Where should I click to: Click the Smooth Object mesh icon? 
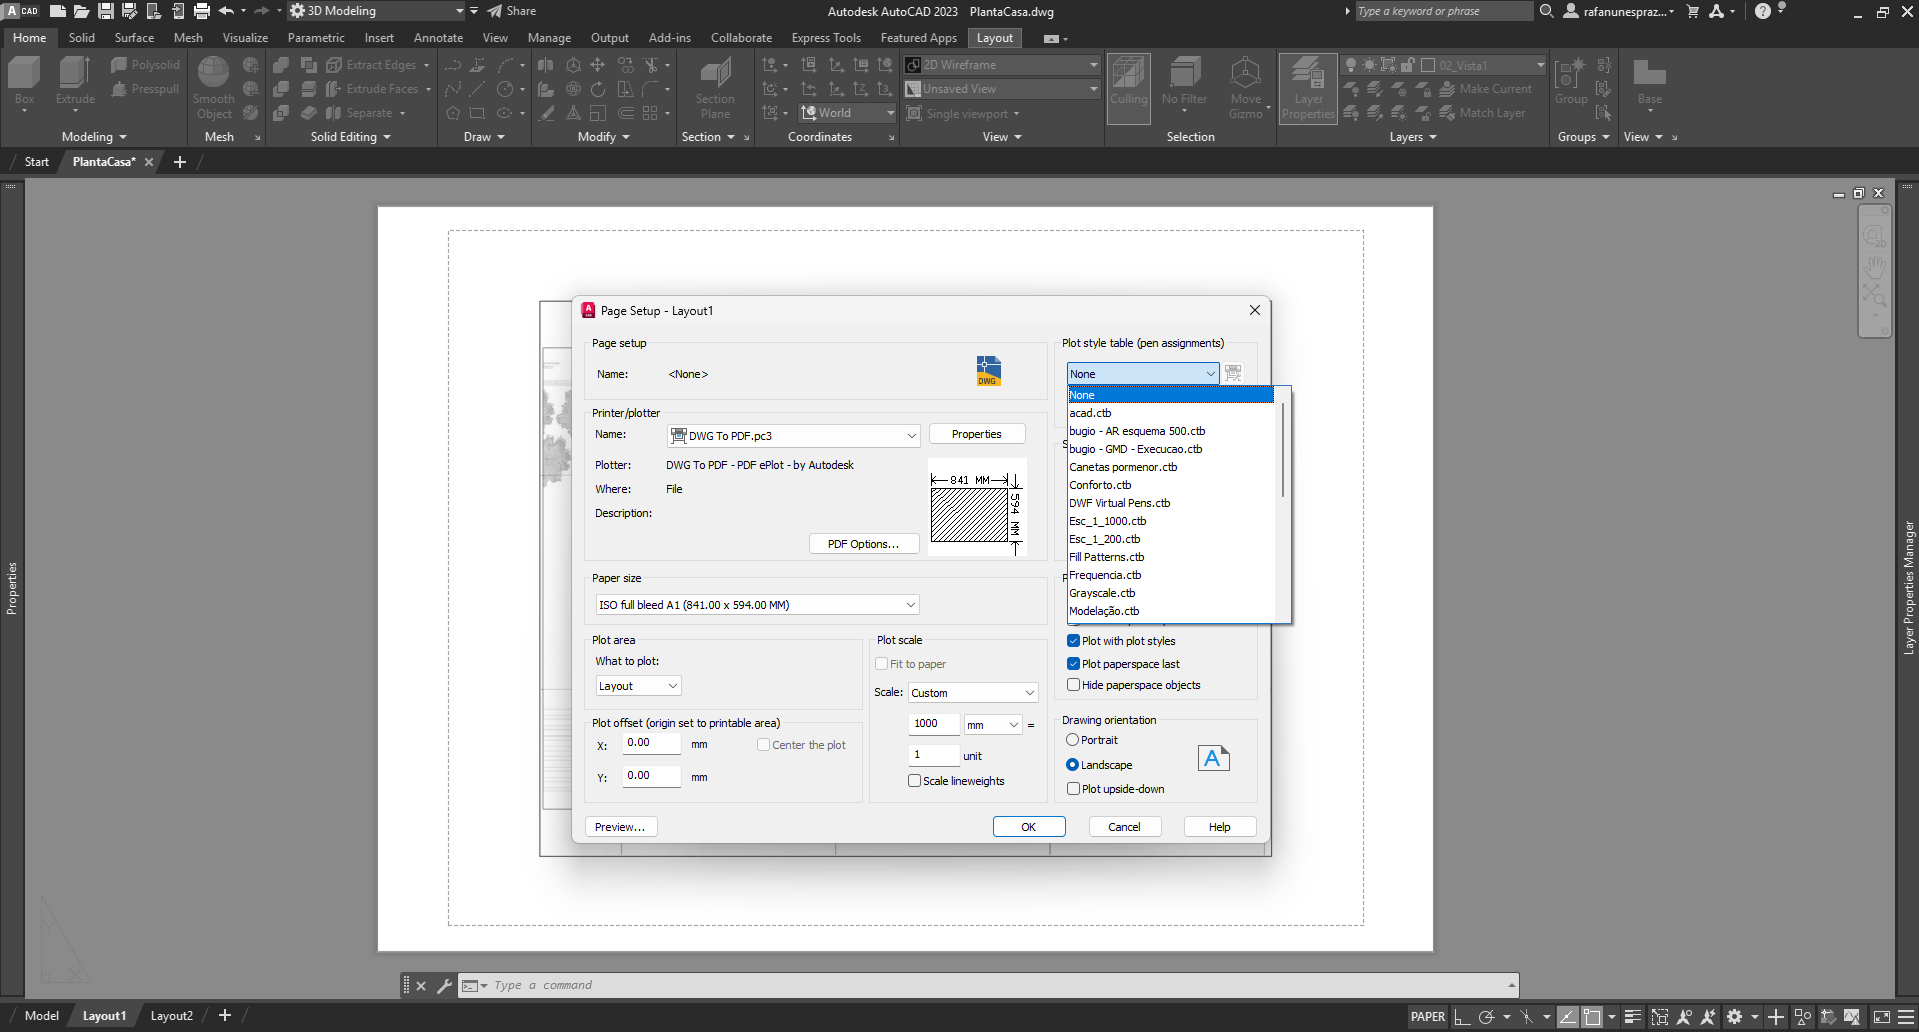[x=213, y=75]
